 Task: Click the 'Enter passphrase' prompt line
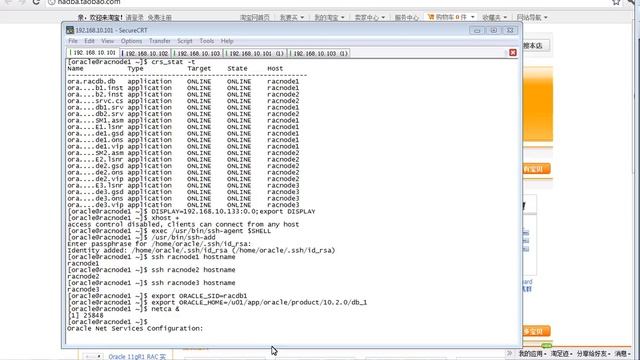coord(160,244)
